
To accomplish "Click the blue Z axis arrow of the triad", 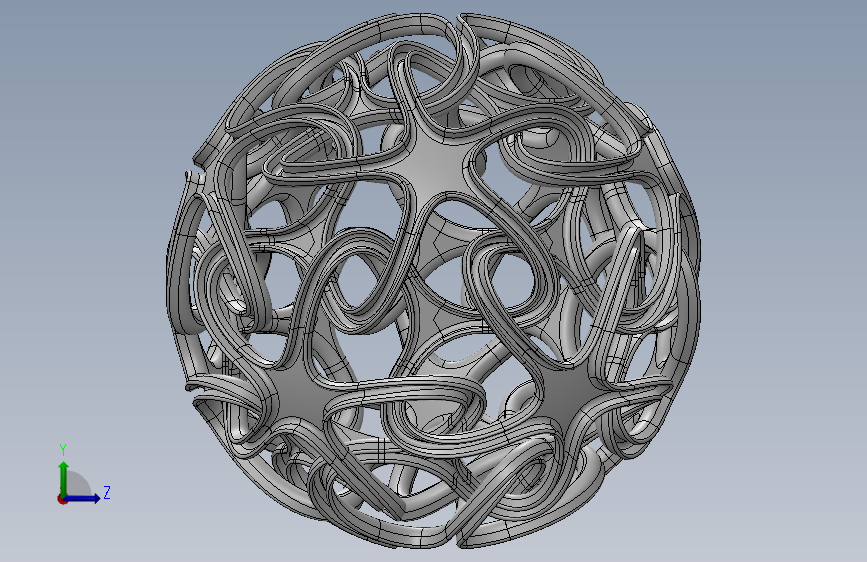I will (83, 498).
